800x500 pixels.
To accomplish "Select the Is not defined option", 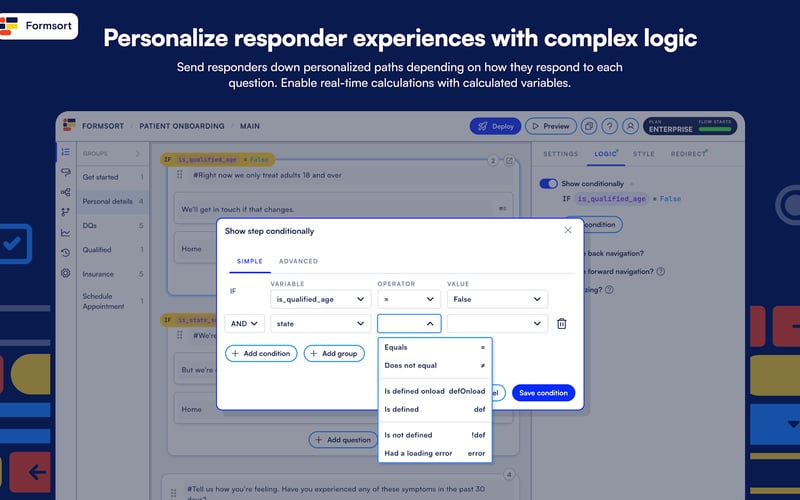I will (x=435, y=435).
